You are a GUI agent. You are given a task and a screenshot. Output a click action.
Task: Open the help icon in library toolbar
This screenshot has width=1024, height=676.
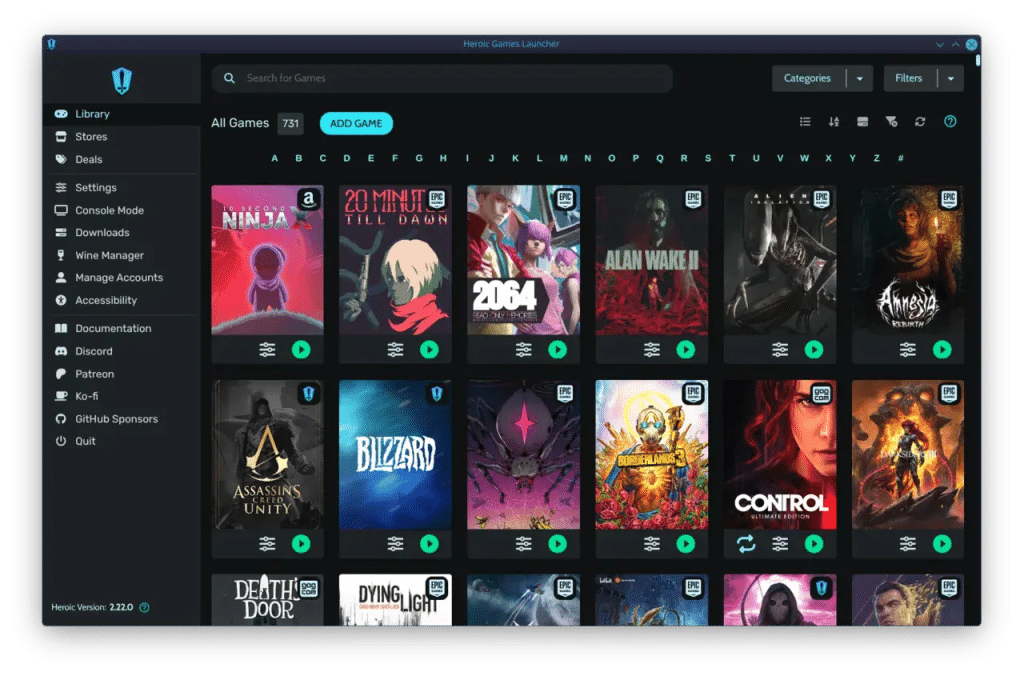point(950,122)
